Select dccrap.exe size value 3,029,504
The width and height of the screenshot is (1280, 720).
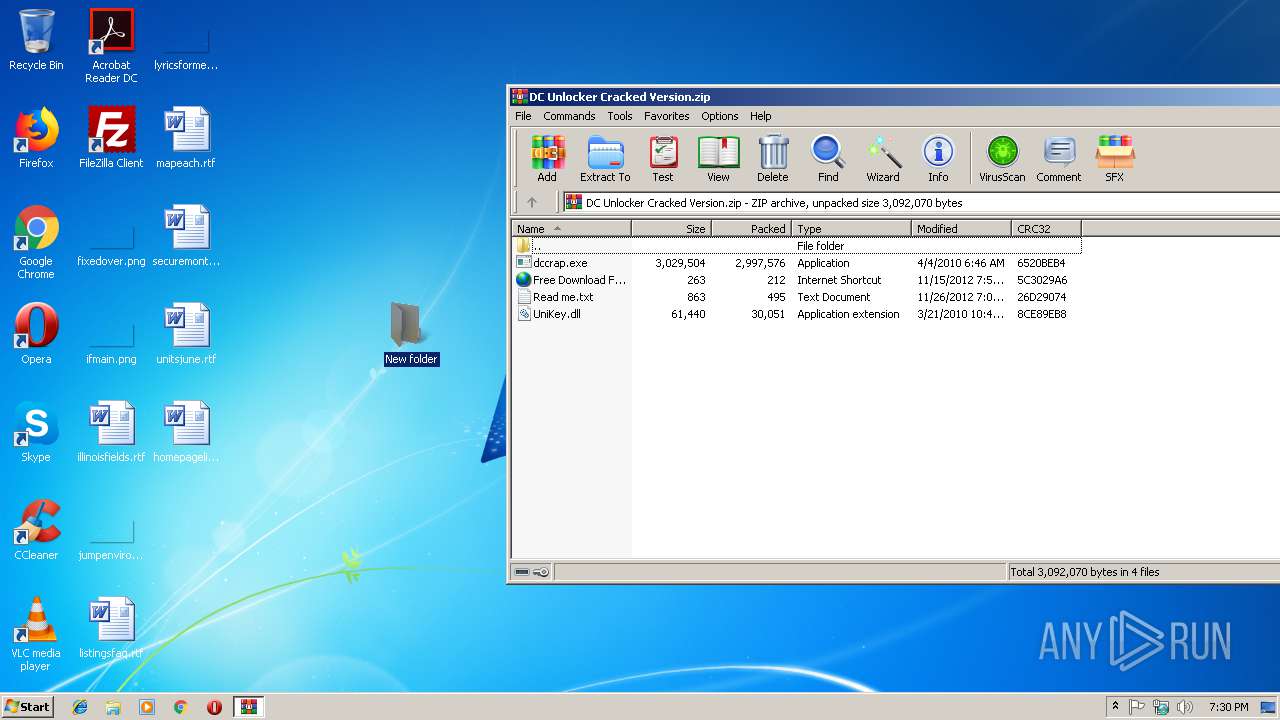pyautogui.click(x=680, y=263)
